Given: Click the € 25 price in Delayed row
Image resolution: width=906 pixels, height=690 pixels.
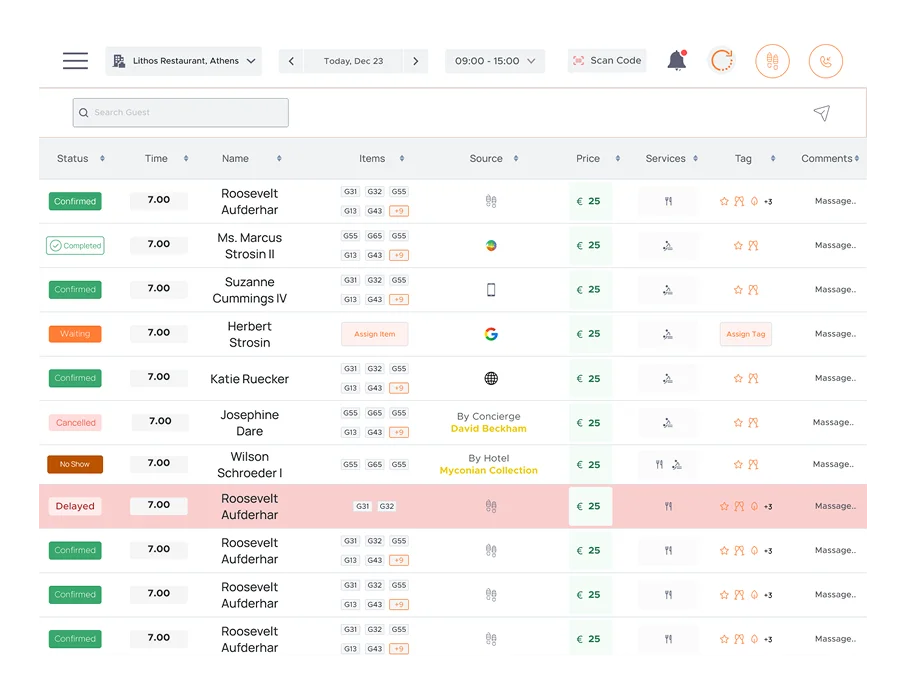Looking at the screenshot, I should click(x=590, y=506).
